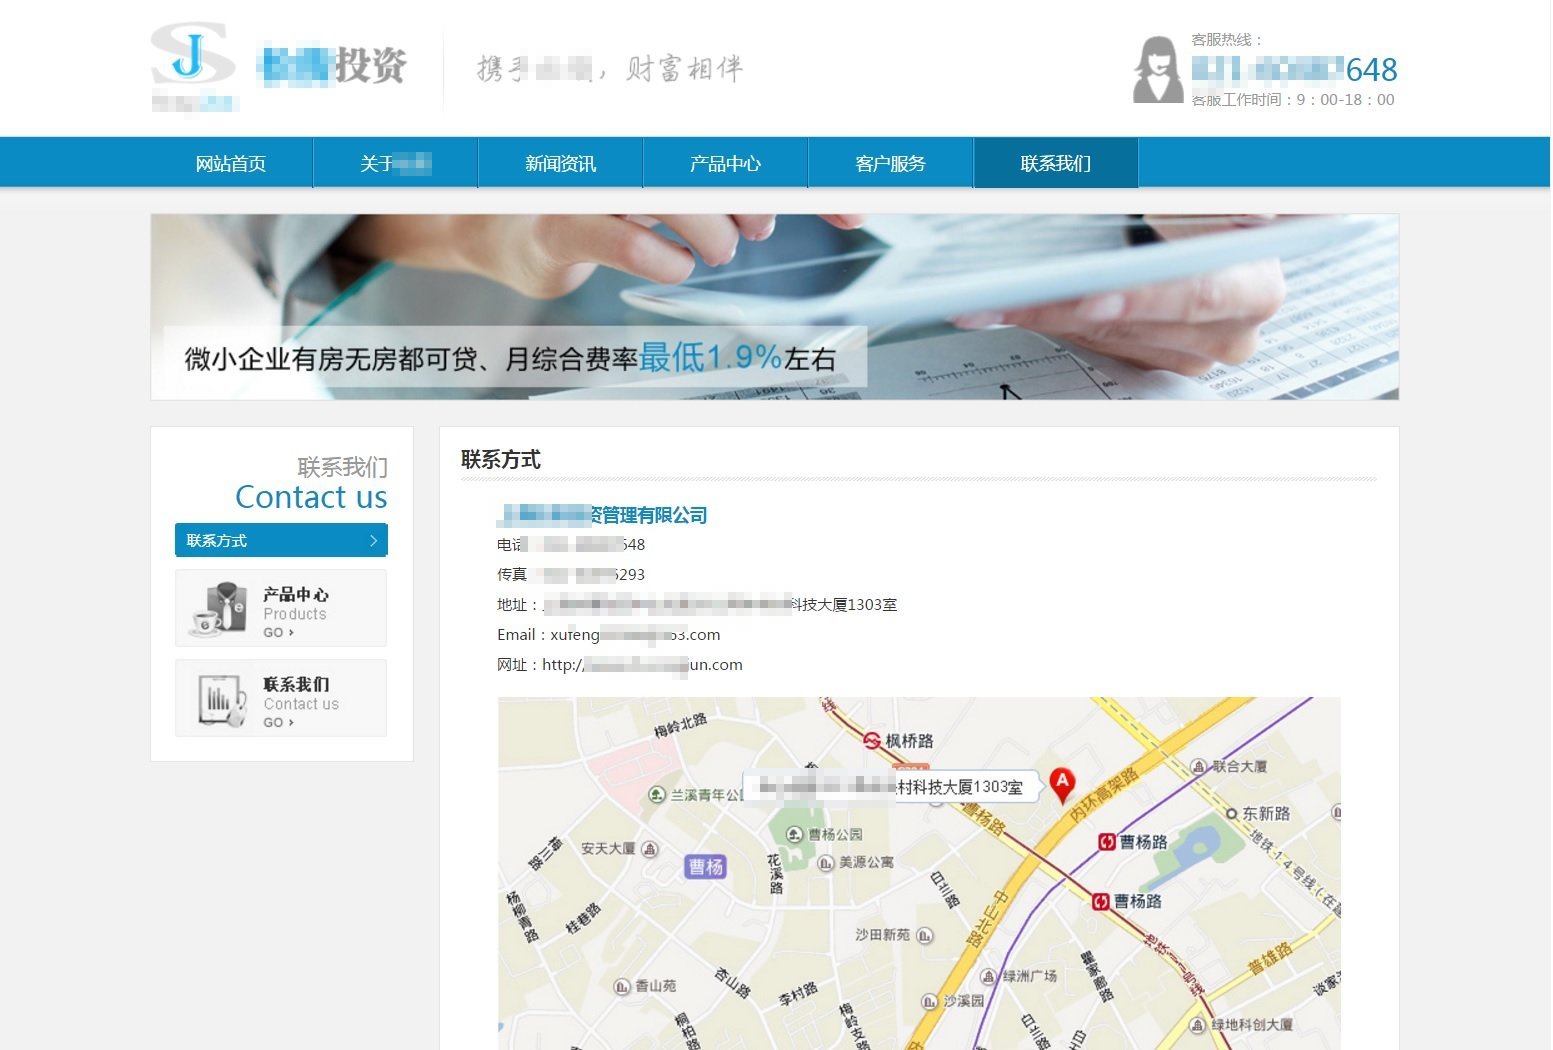Switch to the 新闻资讯 tab

coord(560,162)
